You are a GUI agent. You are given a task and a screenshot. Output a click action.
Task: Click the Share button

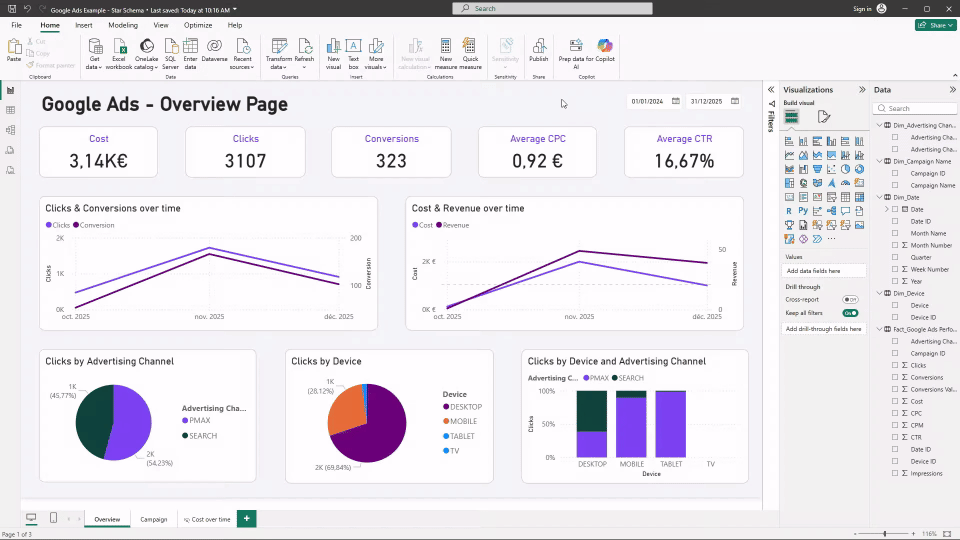(936, 25)
